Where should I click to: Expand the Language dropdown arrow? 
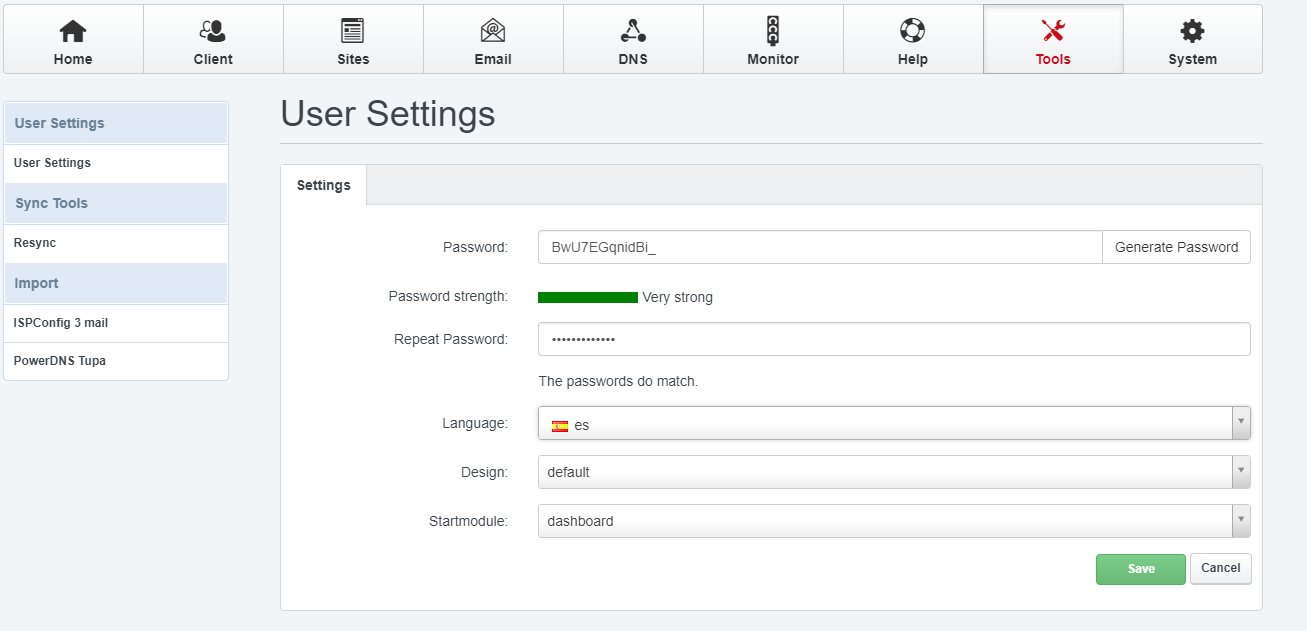click(x=1241, y=423)
